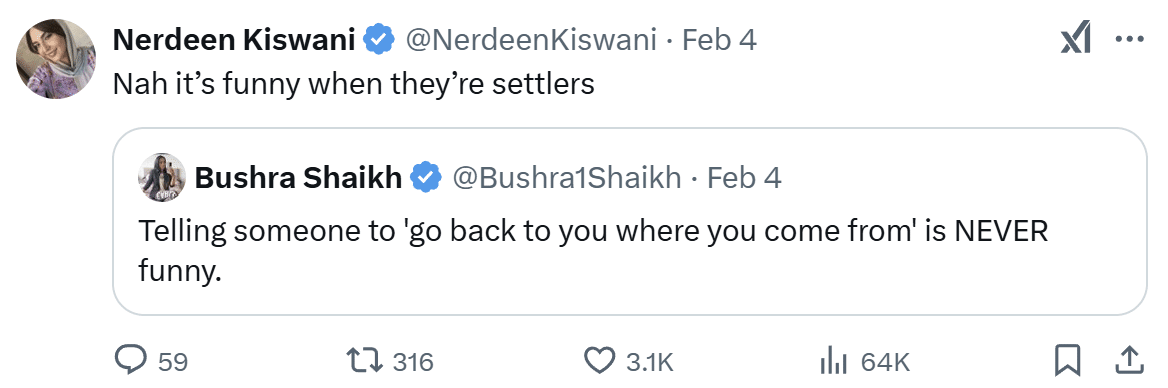
Task: Open the @Bushra1Shaikh handle link
Action: coord(566,177)
